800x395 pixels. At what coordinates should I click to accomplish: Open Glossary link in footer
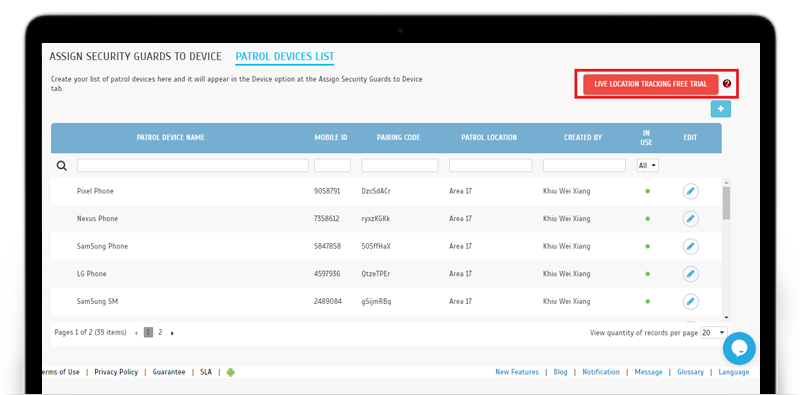coord(690,372)
